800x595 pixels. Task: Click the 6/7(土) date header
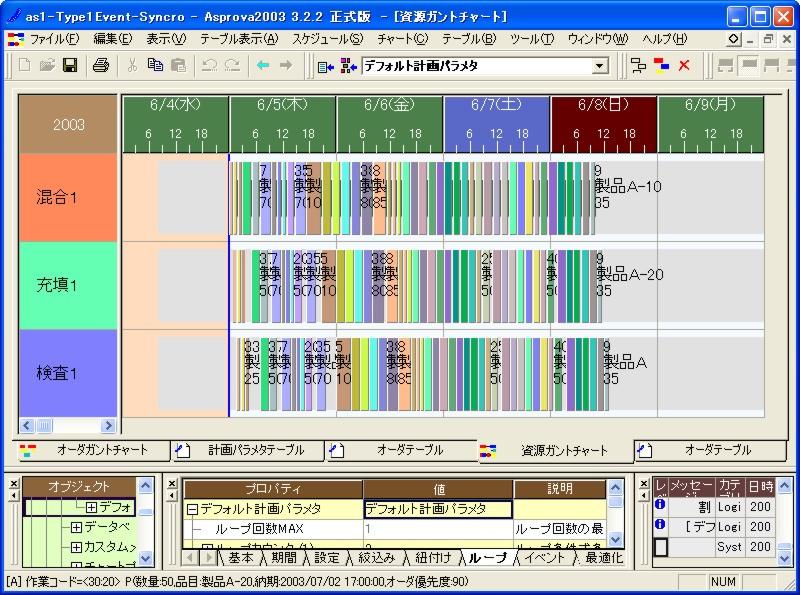coord(497,124)
